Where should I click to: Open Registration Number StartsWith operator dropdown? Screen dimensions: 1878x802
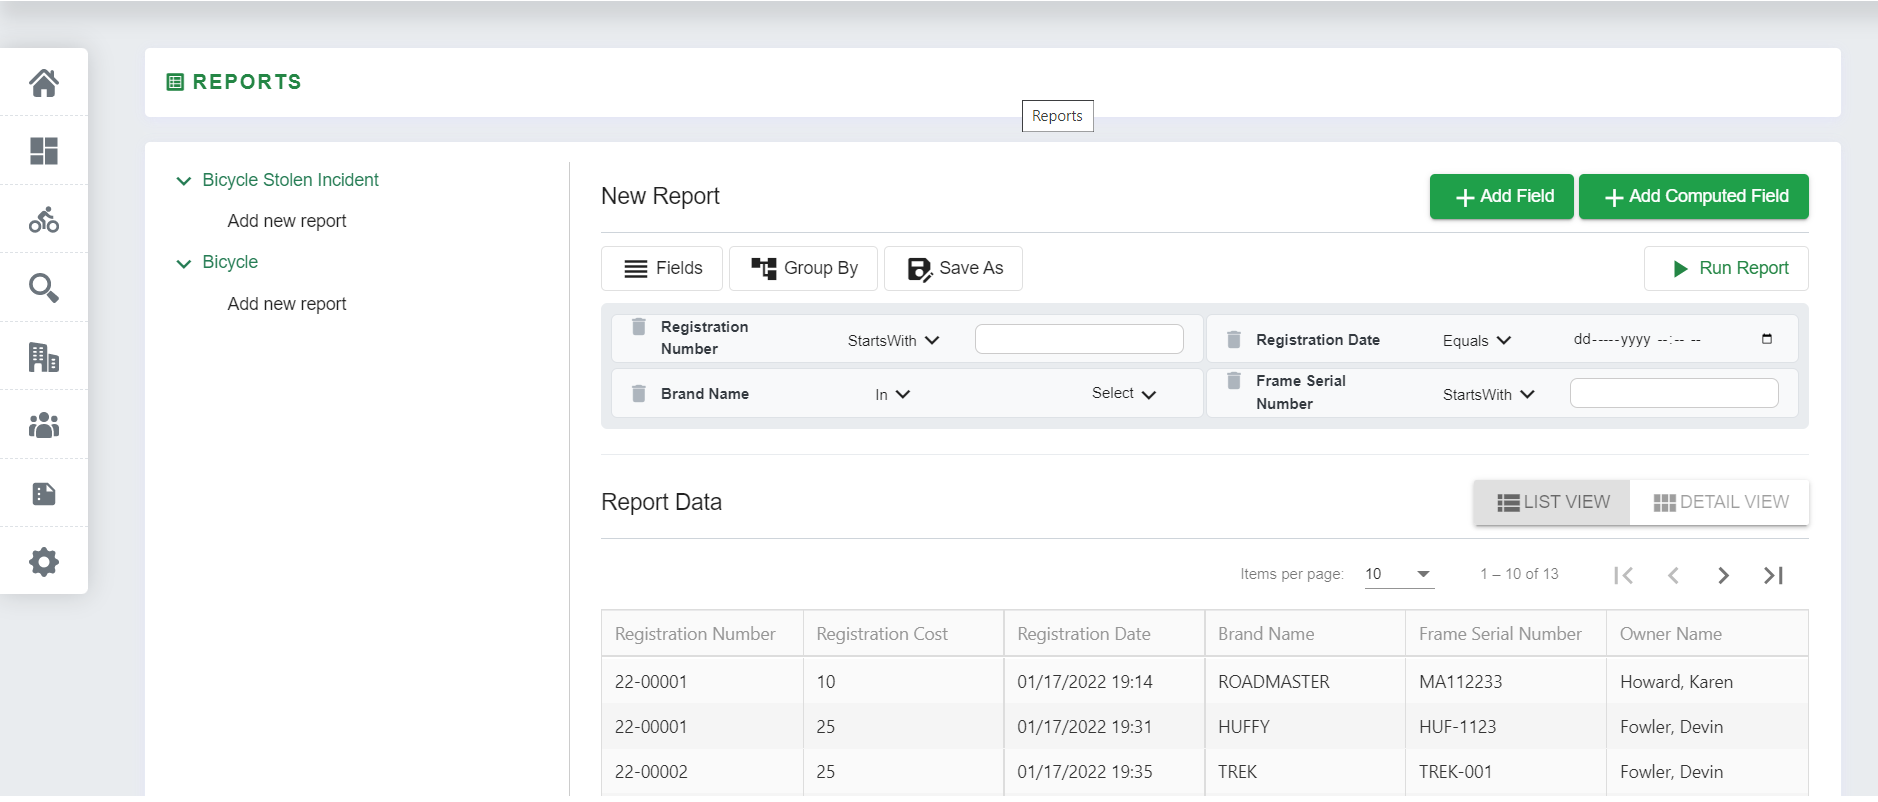pyautogui.click(x=893, y=341)
